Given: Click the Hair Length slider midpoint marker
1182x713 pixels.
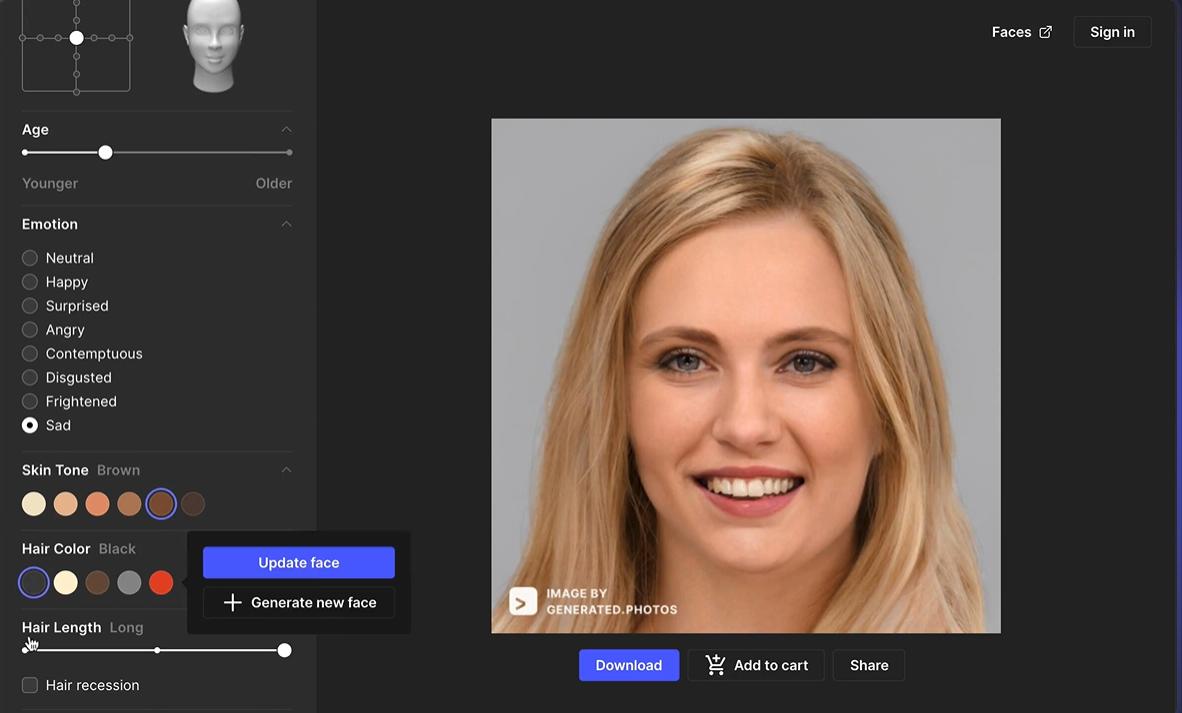Looking at the screenshot, I should tap(157, 650).
